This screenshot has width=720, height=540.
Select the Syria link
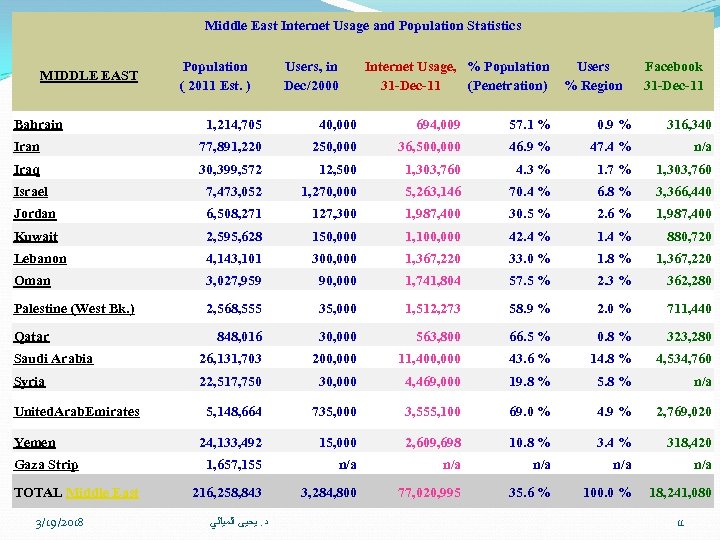(x=29, y=382)
